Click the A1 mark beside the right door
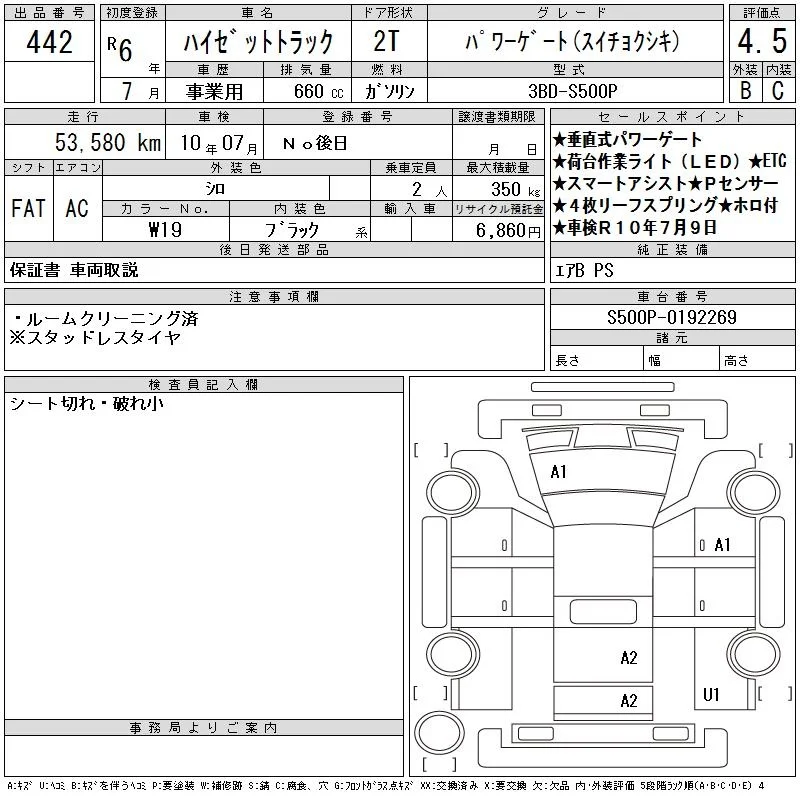The image size is (800, 800). point(722,545)
